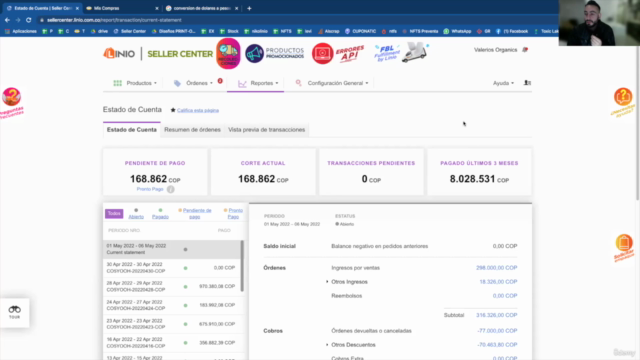Click the Solicitar empaques side icon
Screen dimensions: 640x360
[x=624, y=248]
